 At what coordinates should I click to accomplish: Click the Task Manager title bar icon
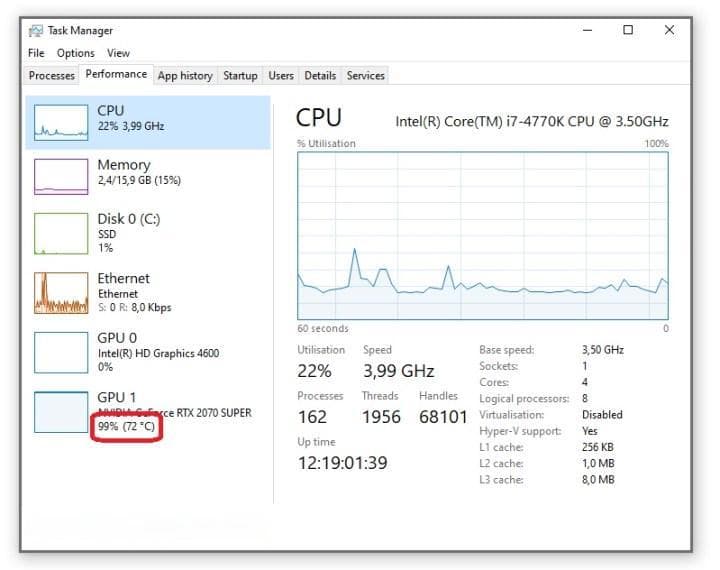click(x=35, y=31)
